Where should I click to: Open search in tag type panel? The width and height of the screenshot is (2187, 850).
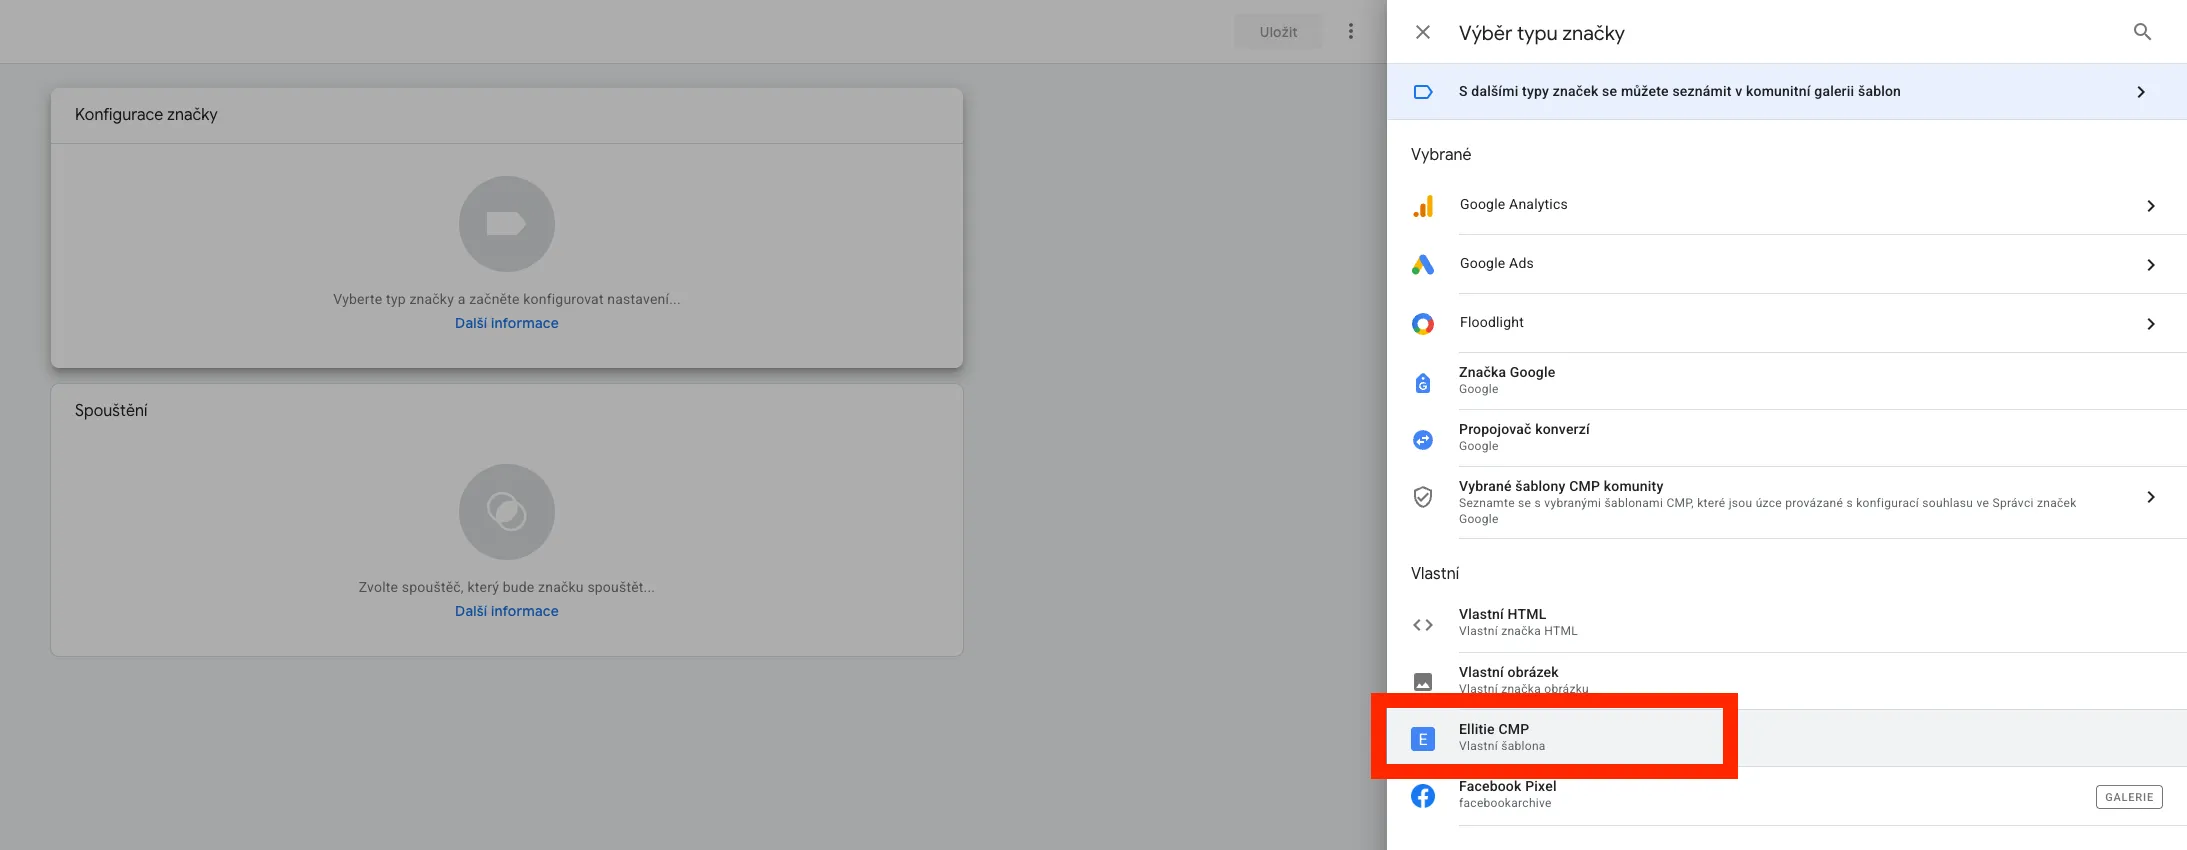click(x=2142, y=32)
